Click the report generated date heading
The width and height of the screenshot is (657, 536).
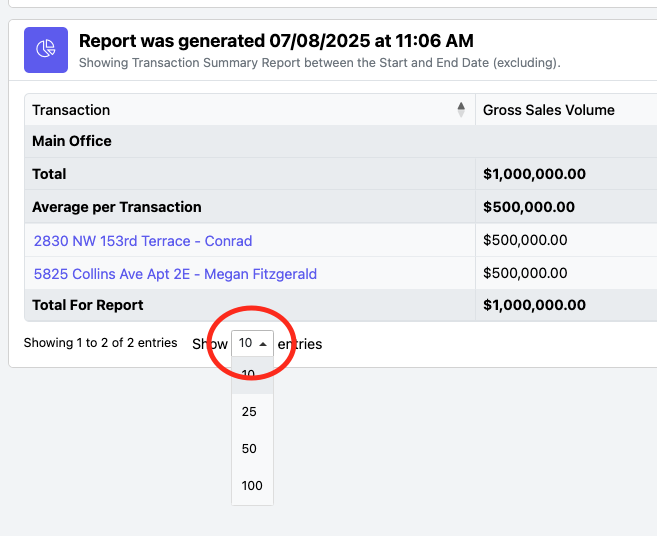pos(276,41)
